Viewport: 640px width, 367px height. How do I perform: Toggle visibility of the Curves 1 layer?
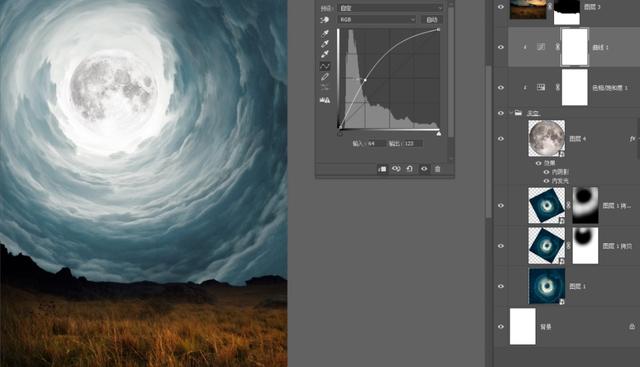coord(500,47)
